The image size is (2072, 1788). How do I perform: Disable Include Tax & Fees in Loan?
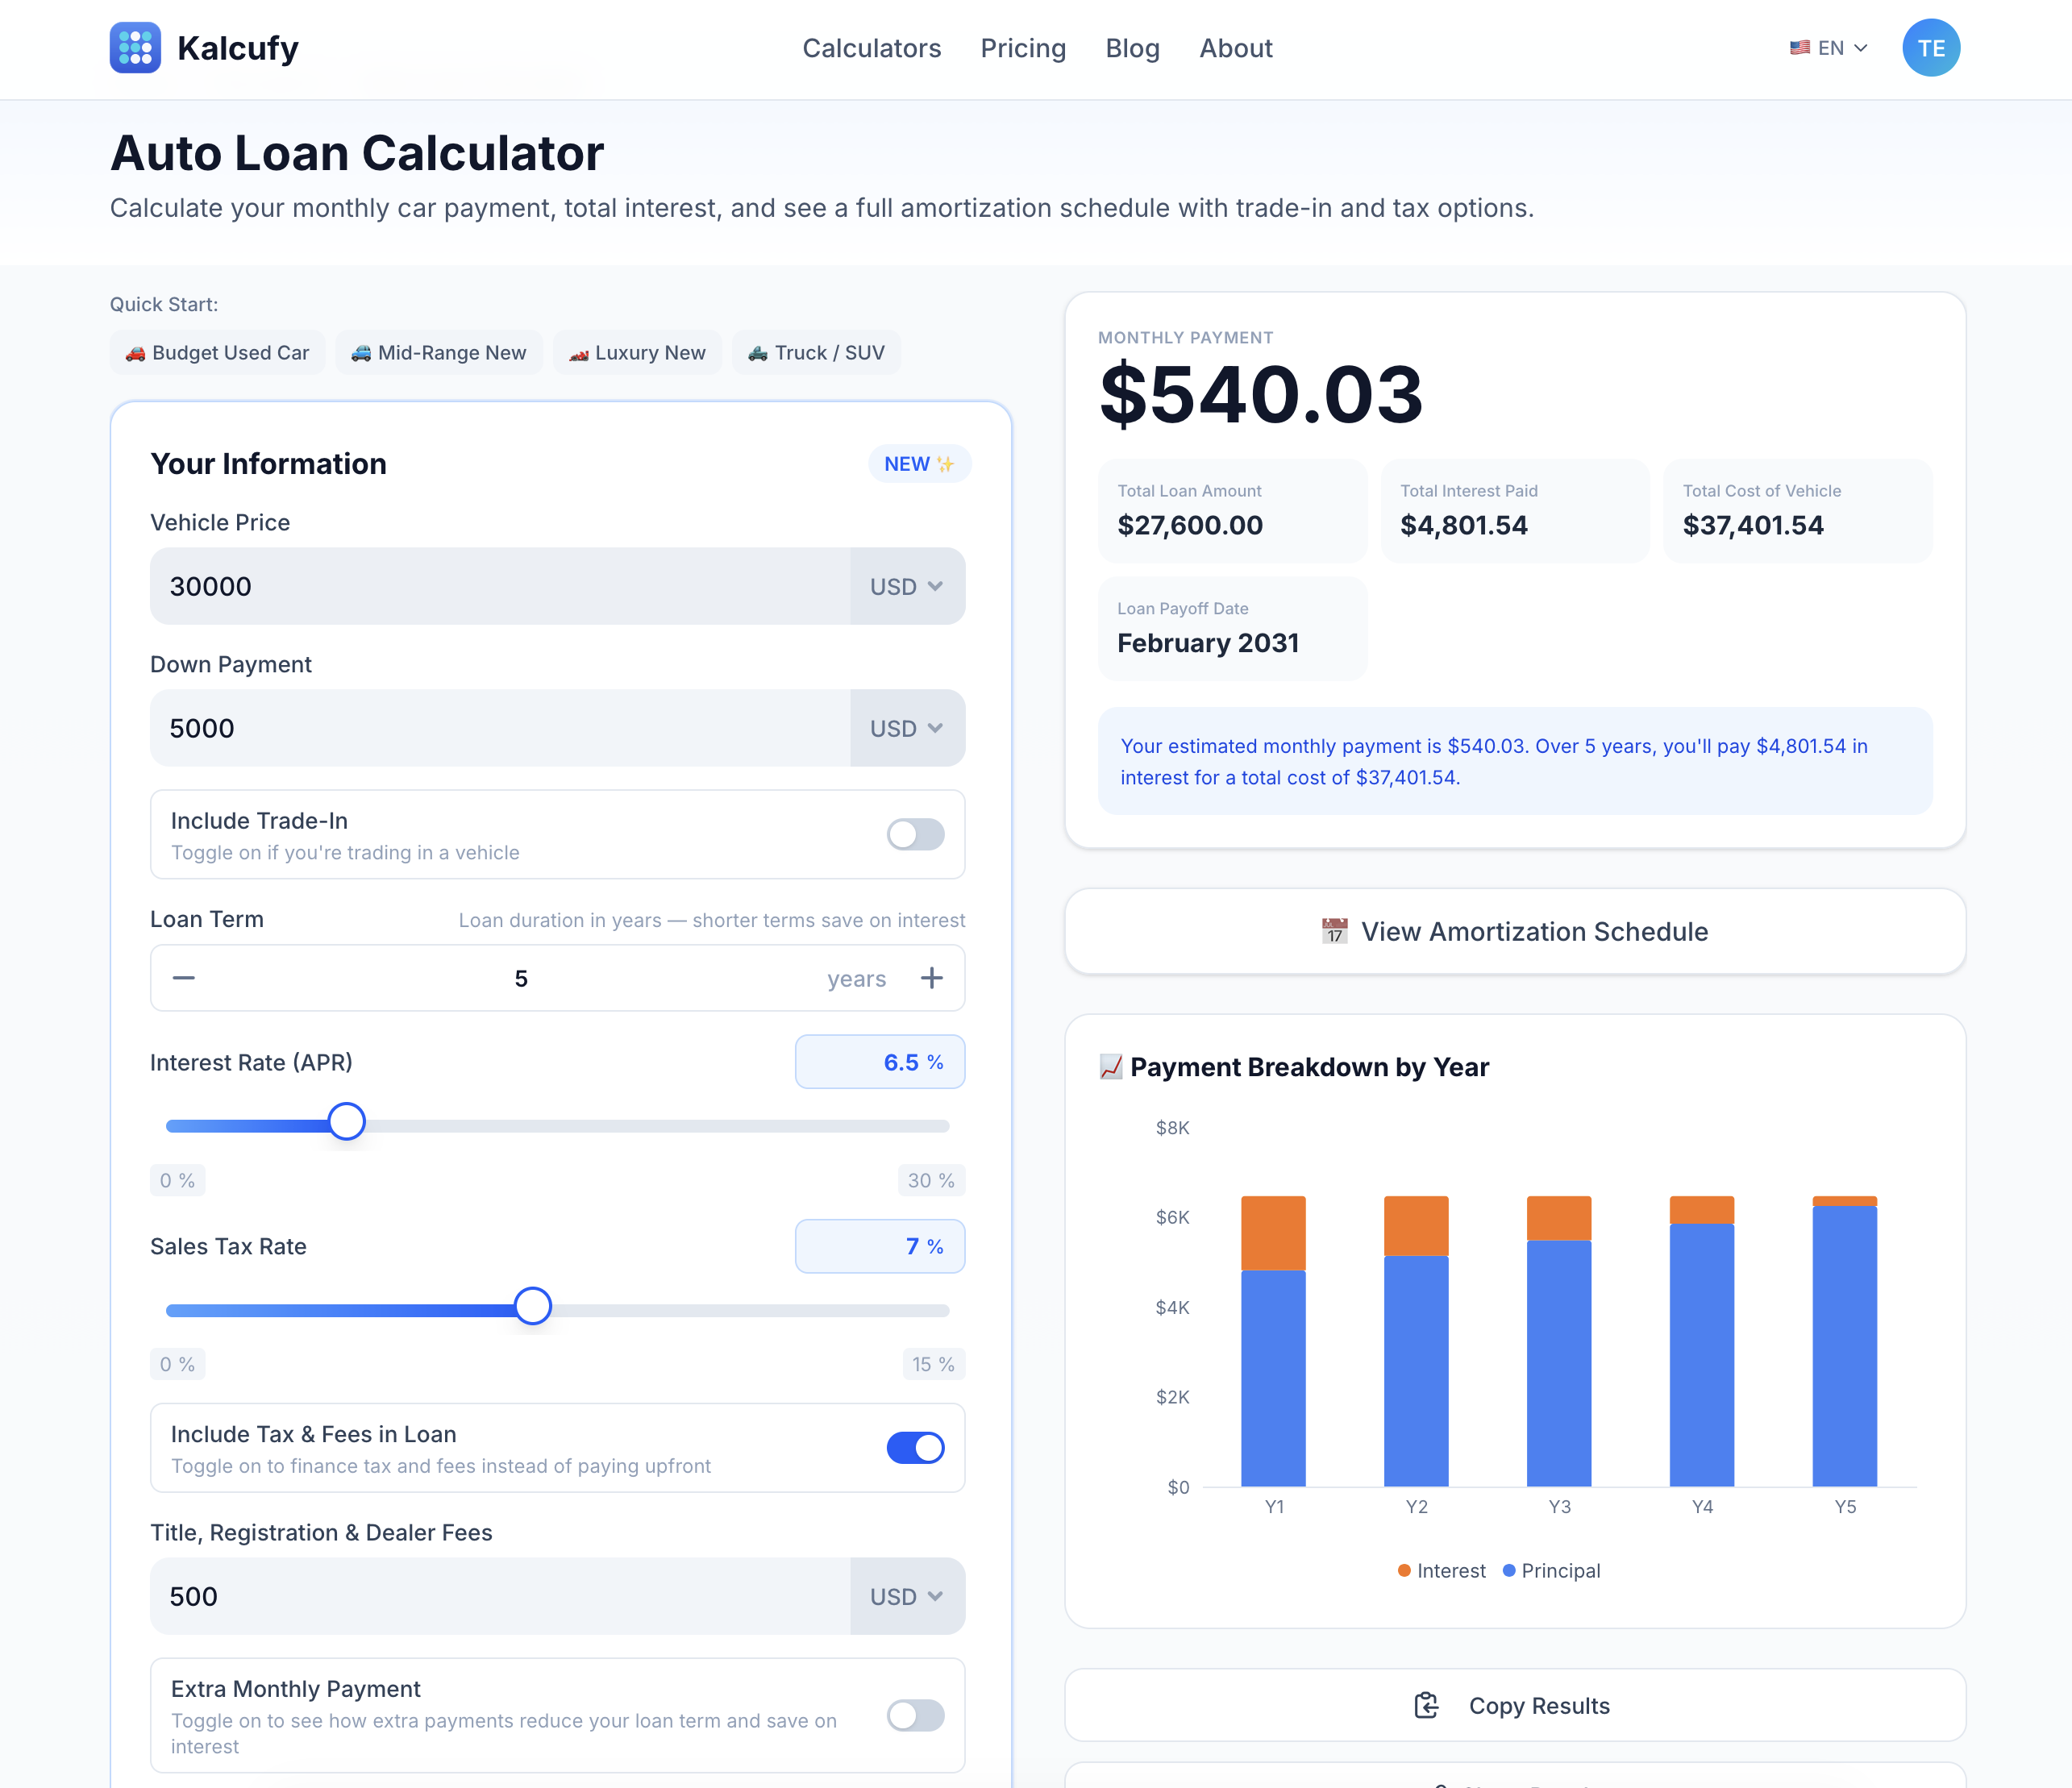[915, 1448]
